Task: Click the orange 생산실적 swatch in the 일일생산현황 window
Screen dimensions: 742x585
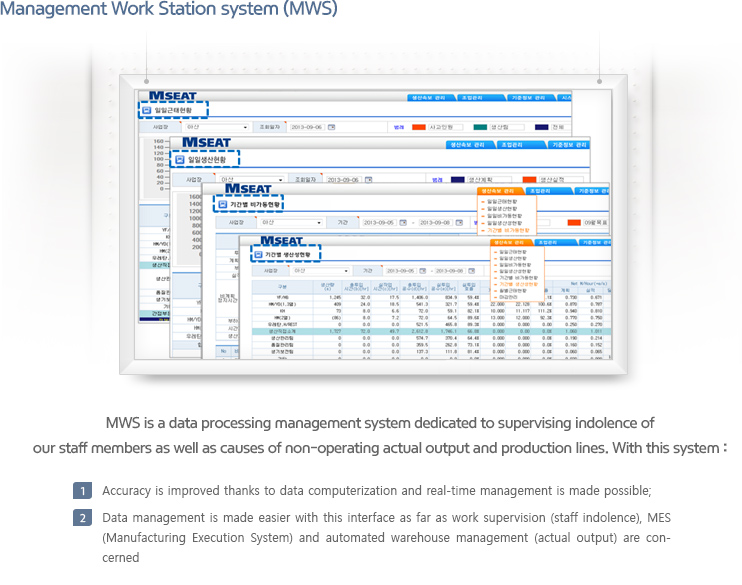Action: pyautogui.click(x=530, y=180)
